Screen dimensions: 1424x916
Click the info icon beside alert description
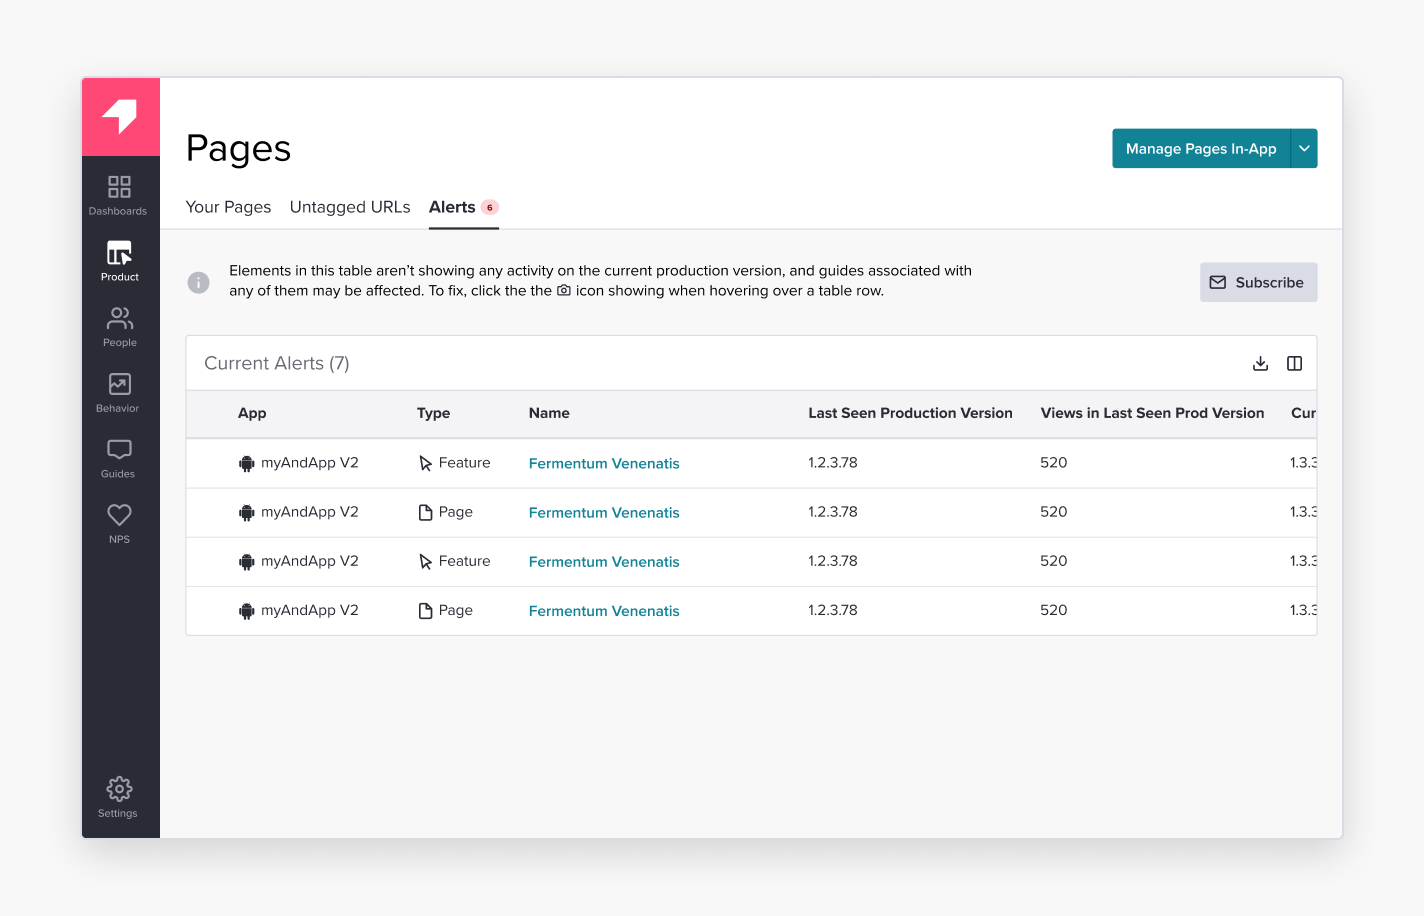point(199,282)
